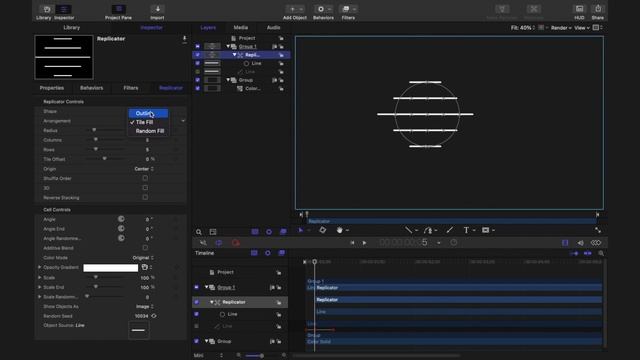
Task: Open the Behaviors toolbar menu
Action: pyautogui.click(x=323, y=12)
